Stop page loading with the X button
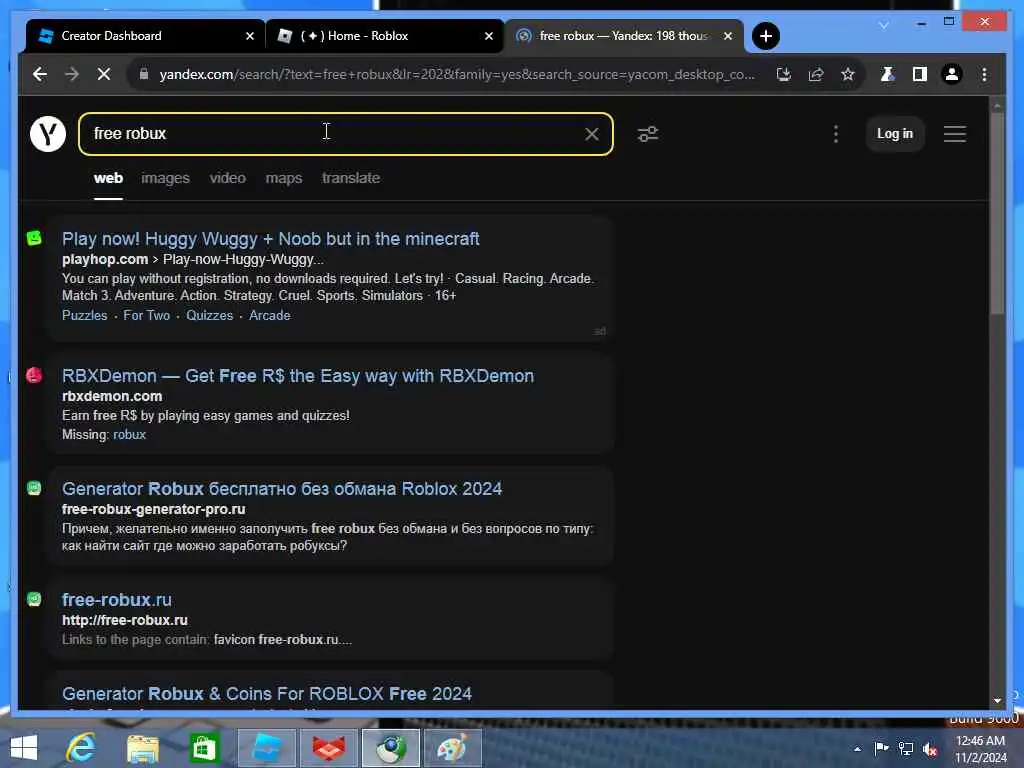The width and height of the screenshot is (1024, 768). point(104,74)
